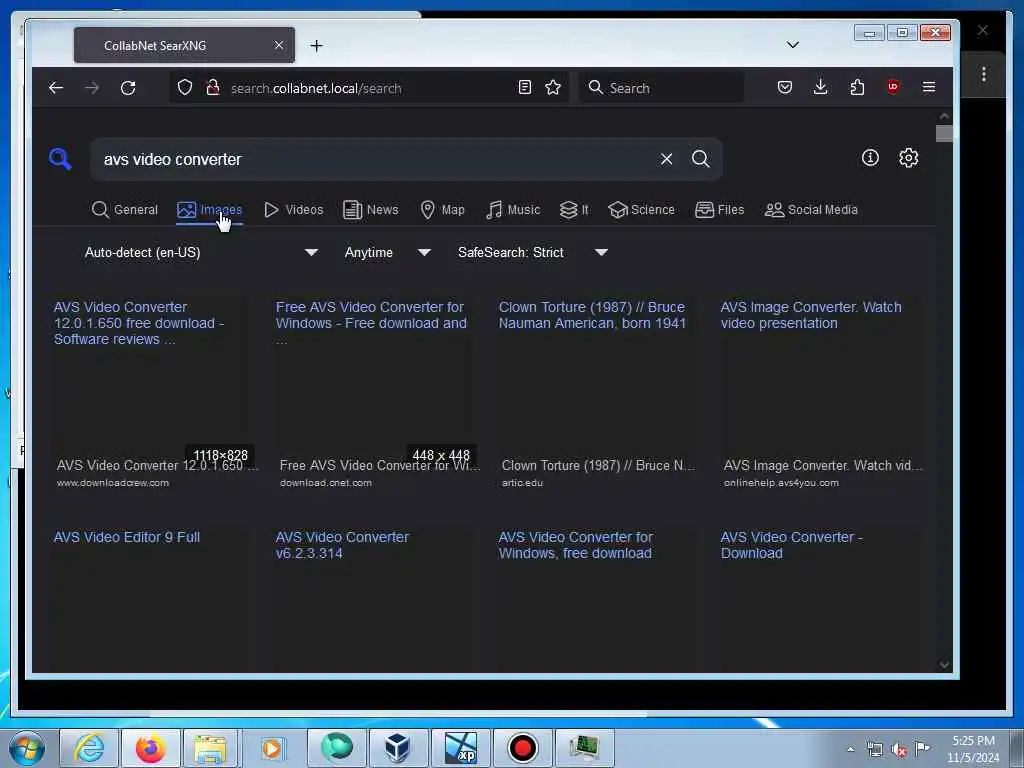
Task: Open the tracking protection shield icon
Action: pos(185,88)
